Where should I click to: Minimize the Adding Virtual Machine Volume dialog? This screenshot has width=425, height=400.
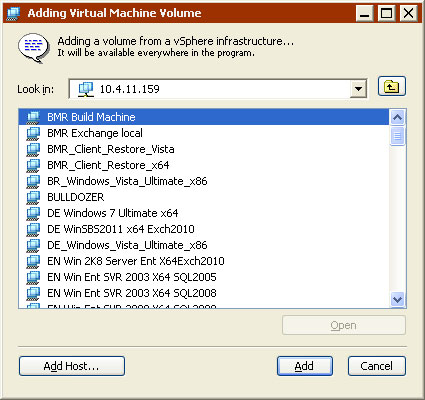[365, 13]
